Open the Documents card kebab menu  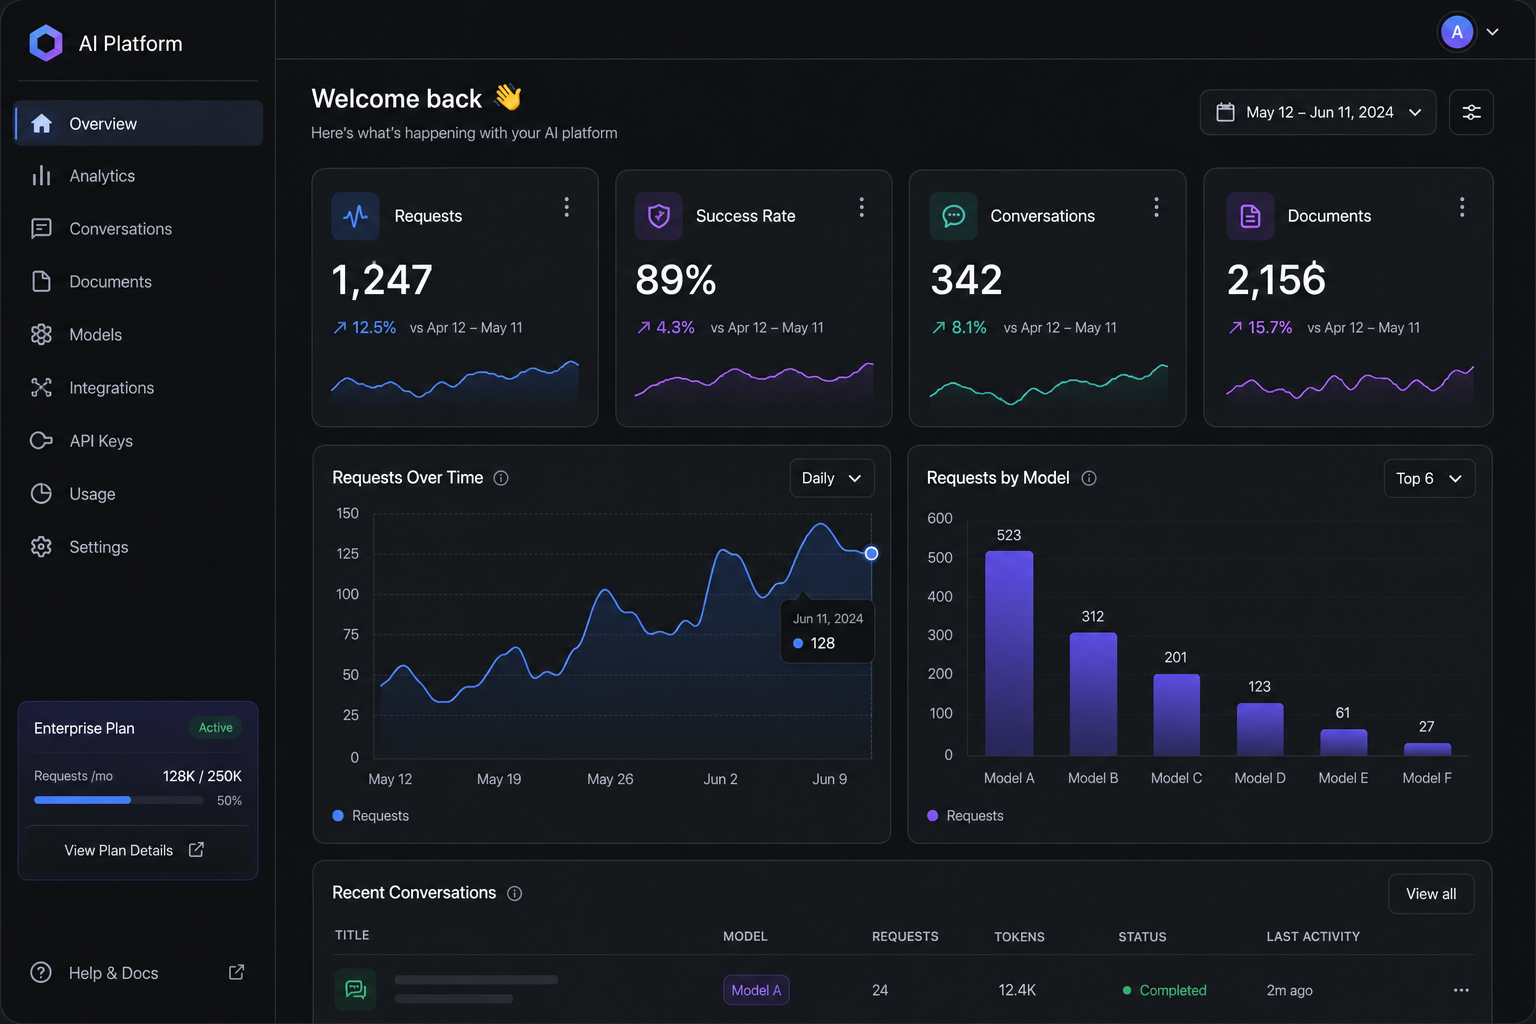pos(1461,207)
